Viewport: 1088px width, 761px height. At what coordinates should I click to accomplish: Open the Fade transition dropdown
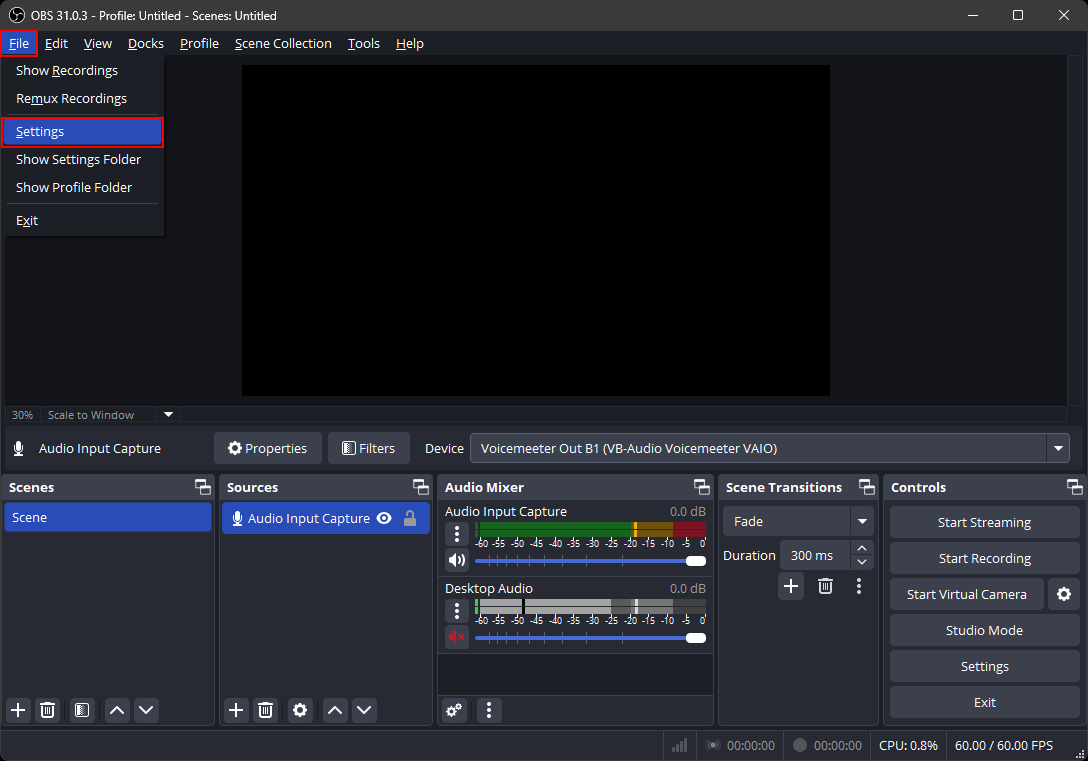(x=861, y=521)
